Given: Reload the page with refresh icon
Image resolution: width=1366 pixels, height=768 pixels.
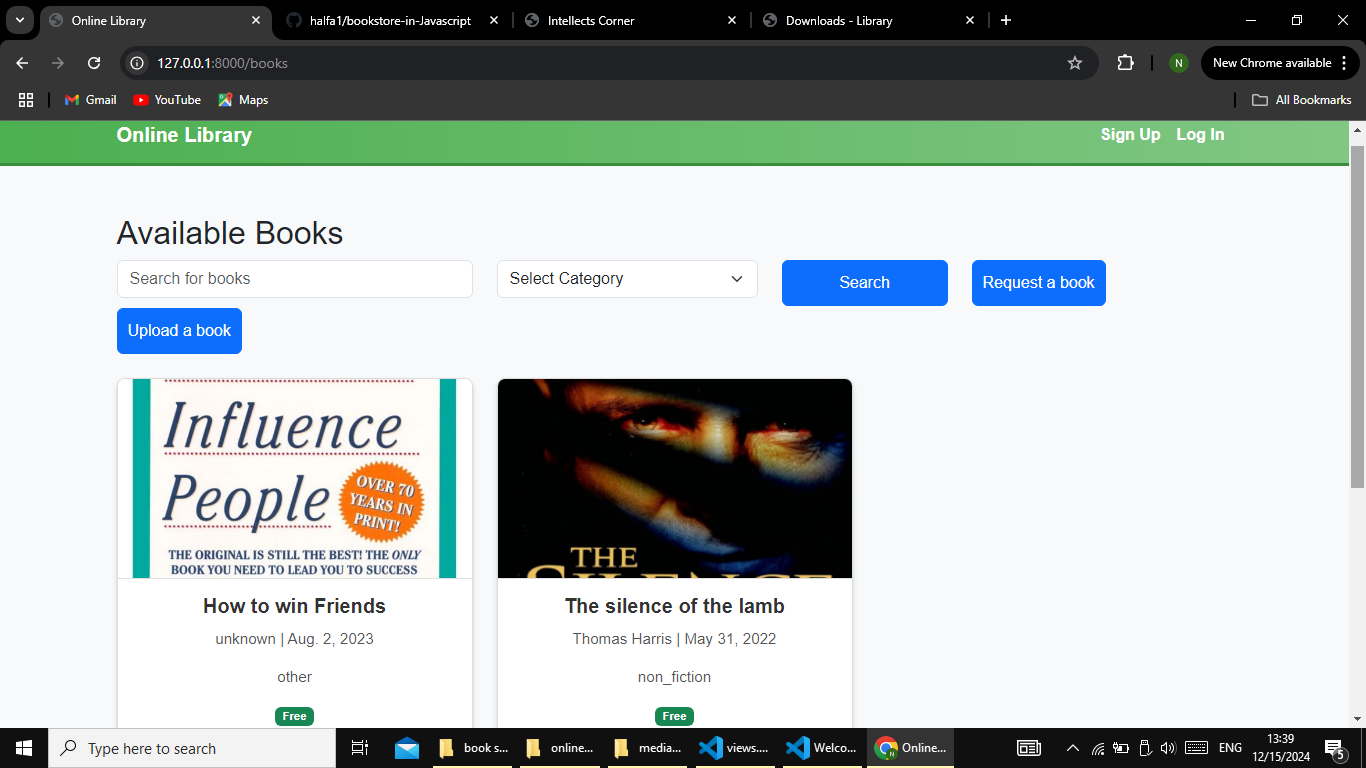Looking at the screenshot, I should coord(94,63).
